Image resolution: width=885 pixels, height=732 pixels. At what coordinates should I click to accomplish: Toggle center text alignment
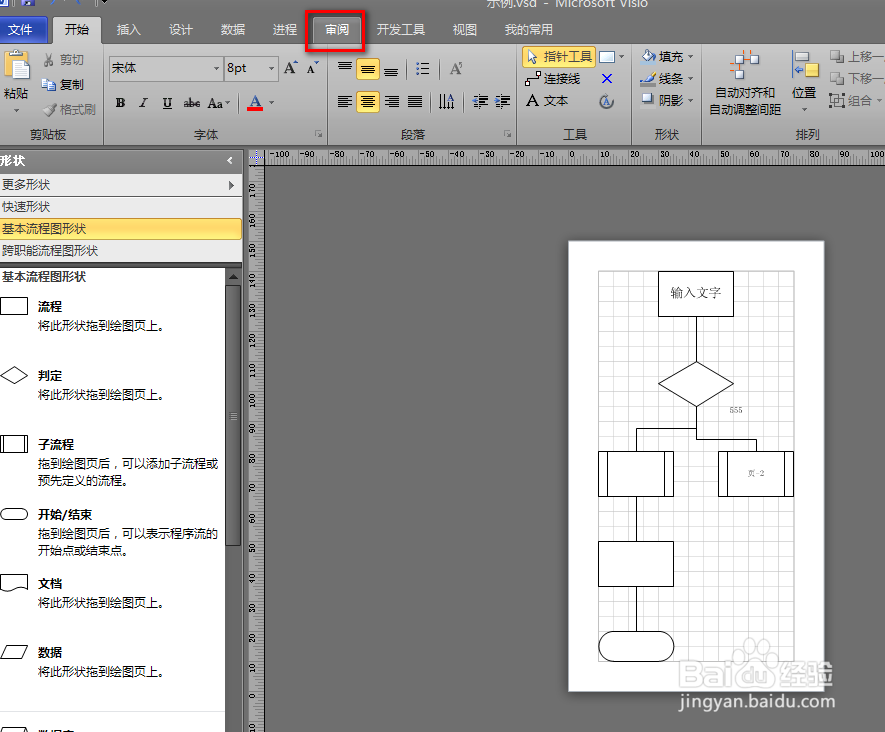(x=367, y=102)
